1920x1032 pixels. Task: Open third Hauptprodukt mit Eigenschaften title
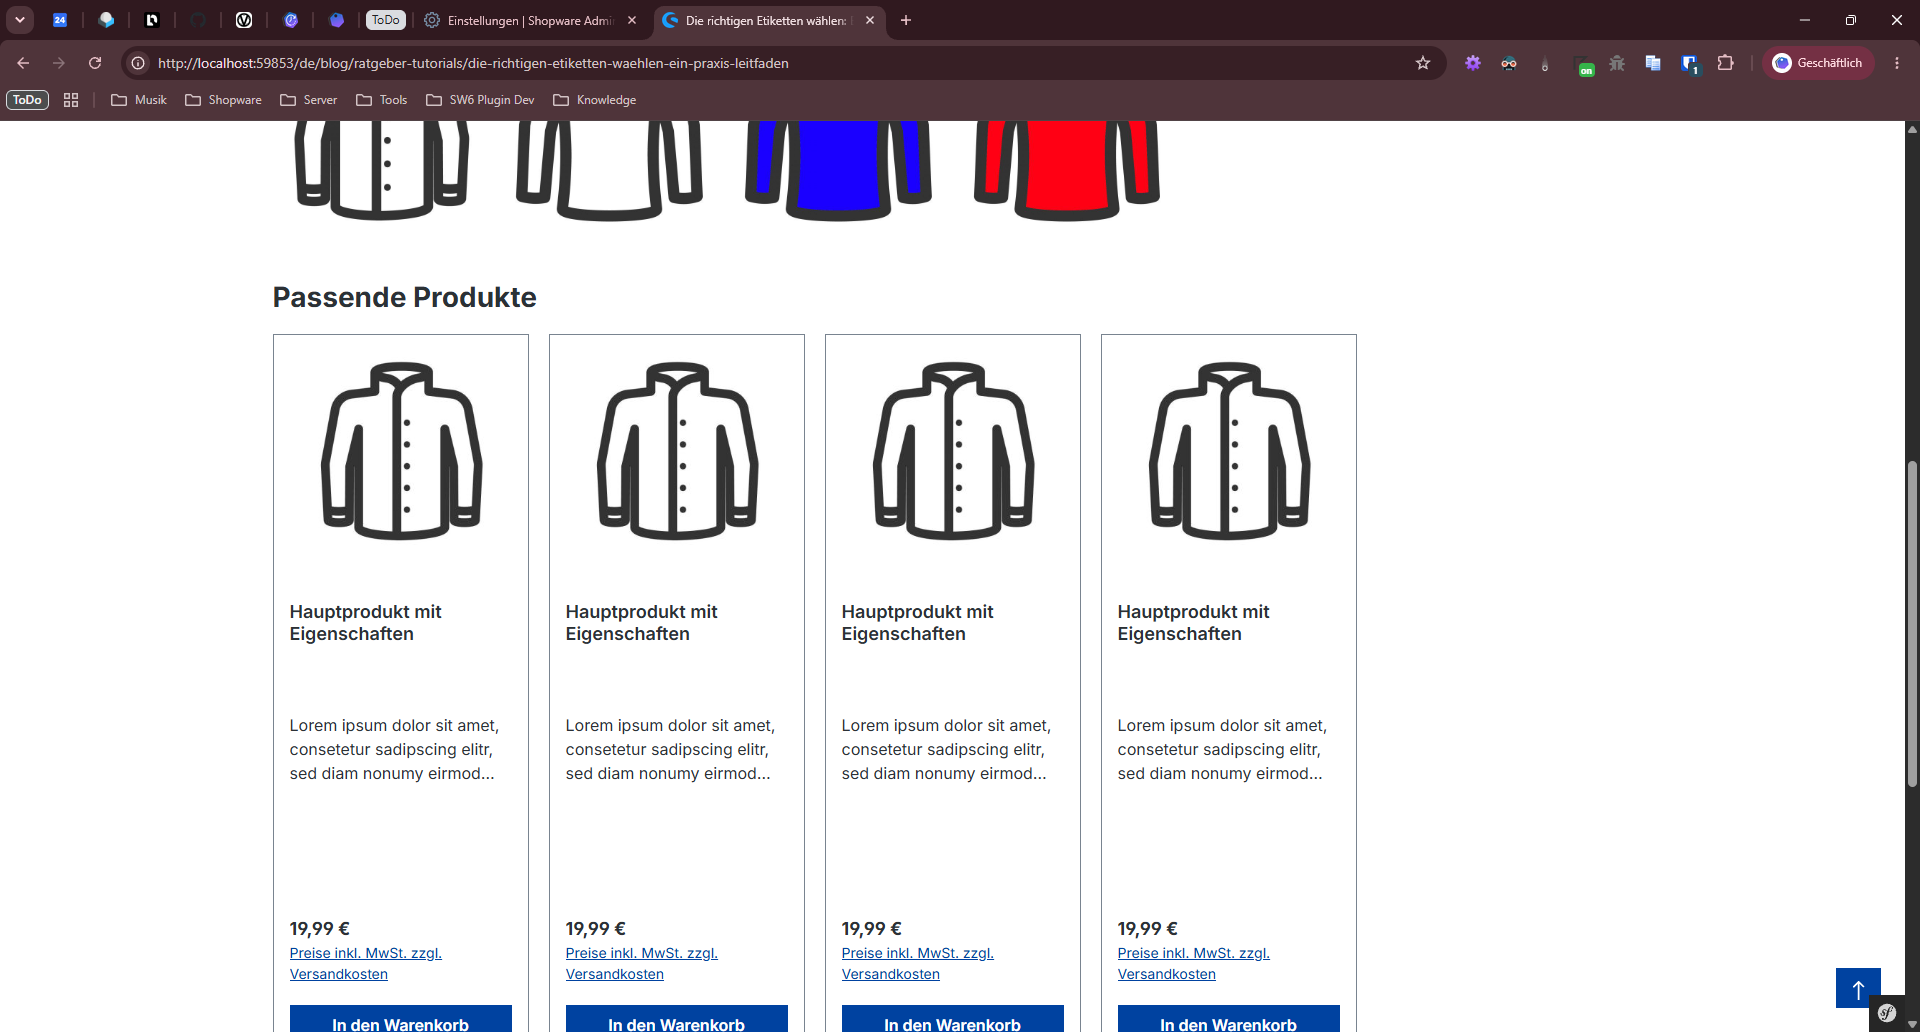click(x=918, y=622)
